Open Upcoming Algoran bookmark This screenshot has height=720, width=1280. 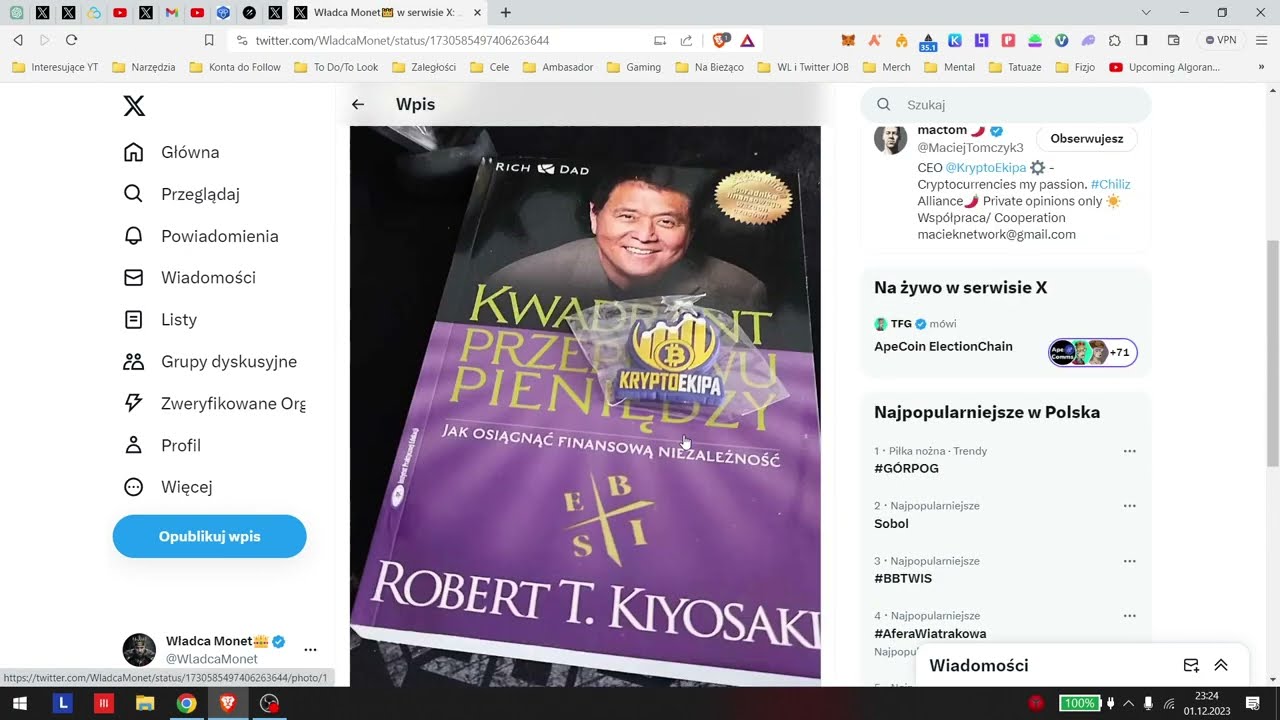click(x=1165, y=67)
